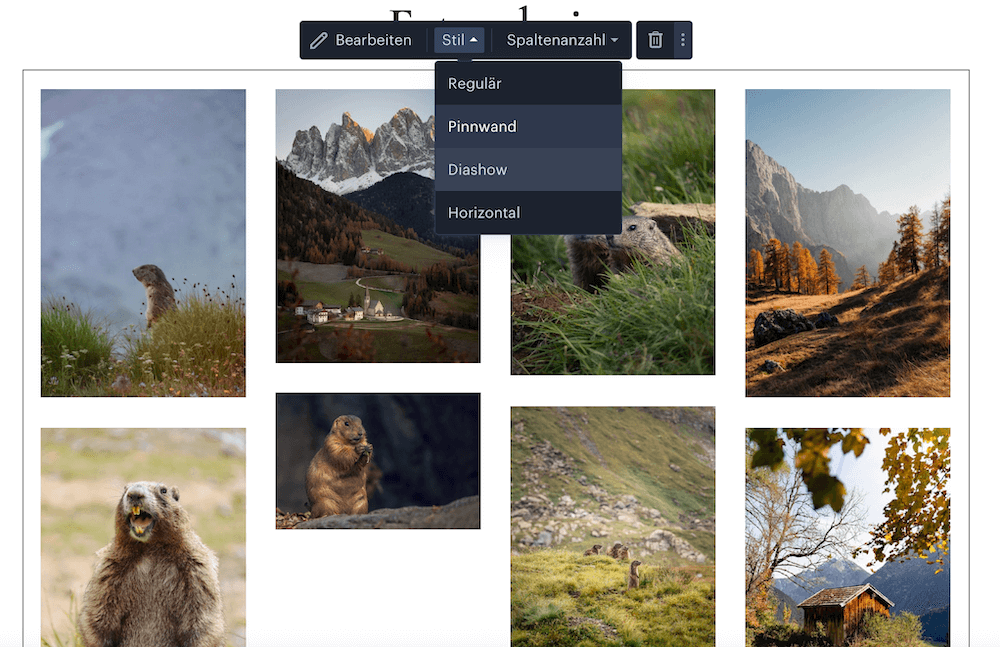This screenshot has height=647, width=1000.
Task: Click the marmot eating on dark background
Action: [x=378, y=461]
